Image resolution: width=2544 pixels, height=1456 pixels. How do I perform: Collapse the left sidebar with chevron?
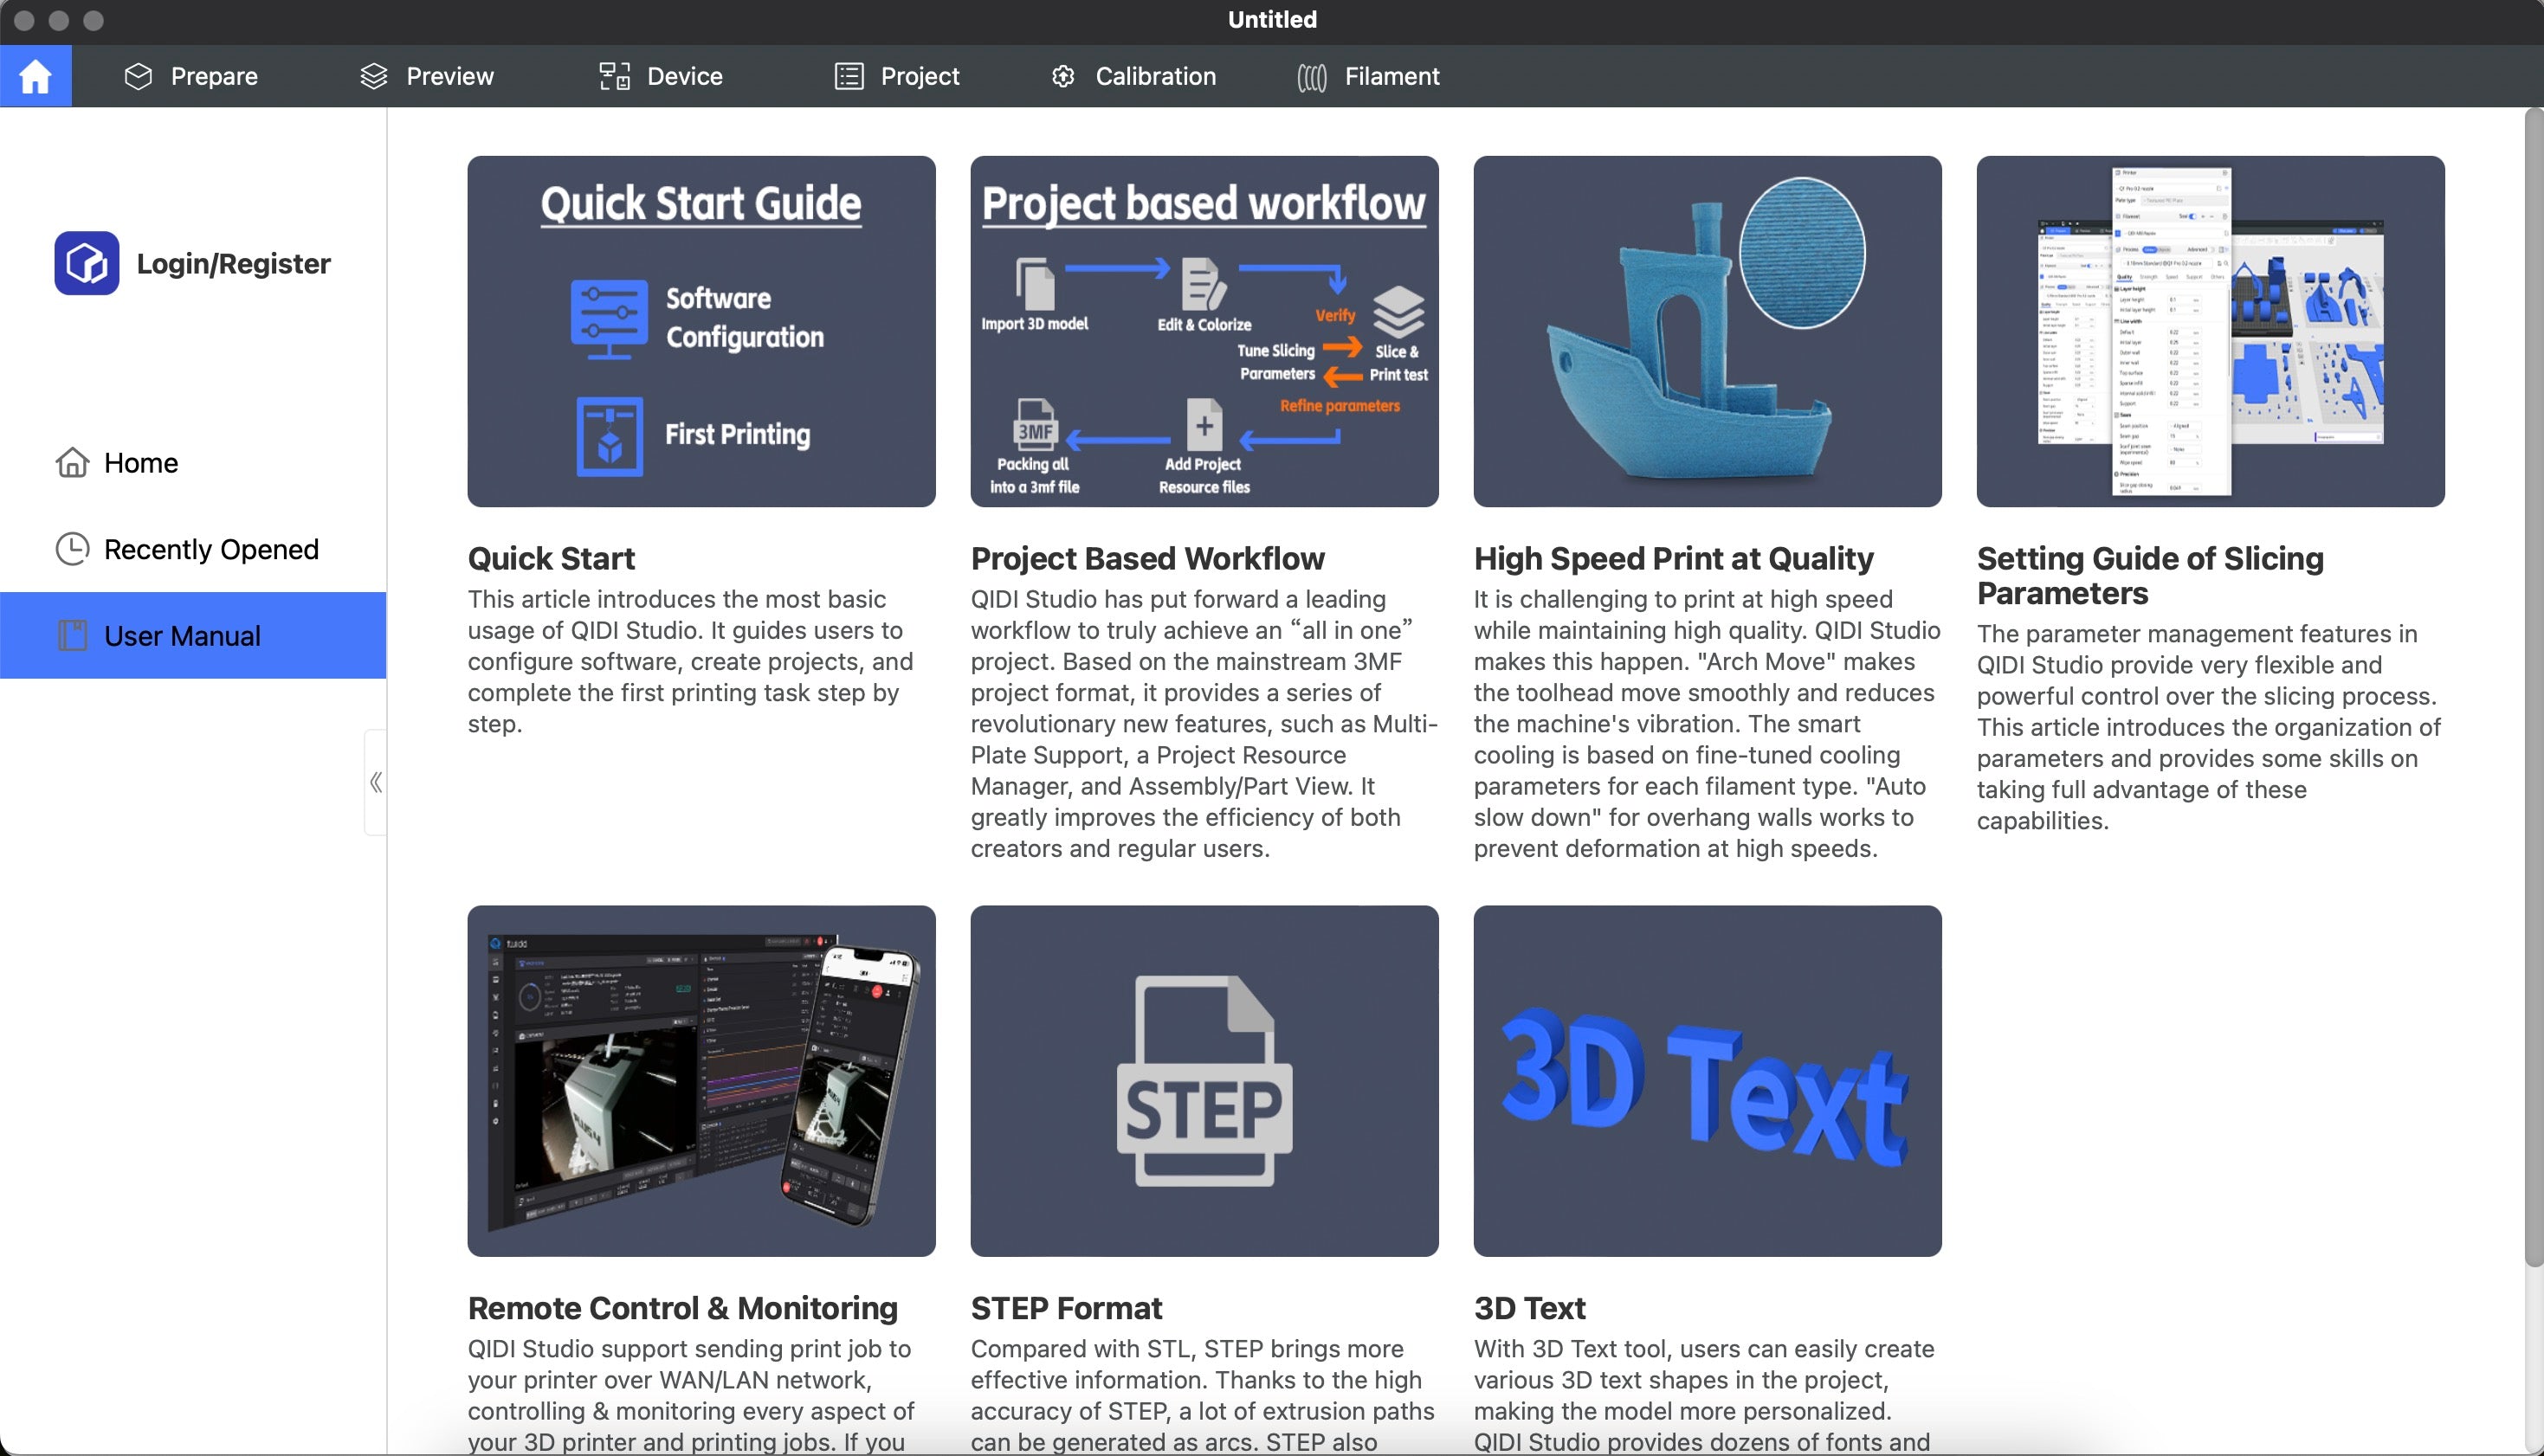376,782
